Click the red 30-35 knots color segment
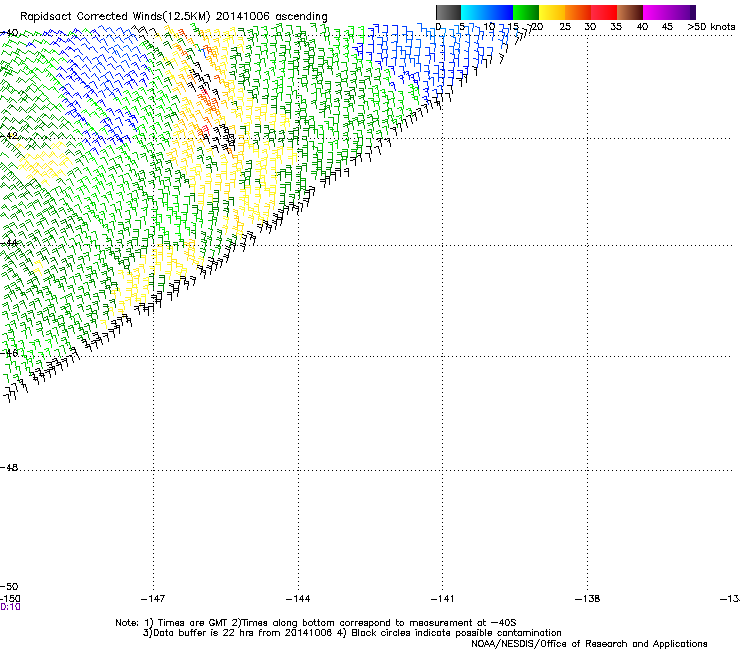This screenshot has width=740, height=650. pyautogui.click(x=604, y=12)
